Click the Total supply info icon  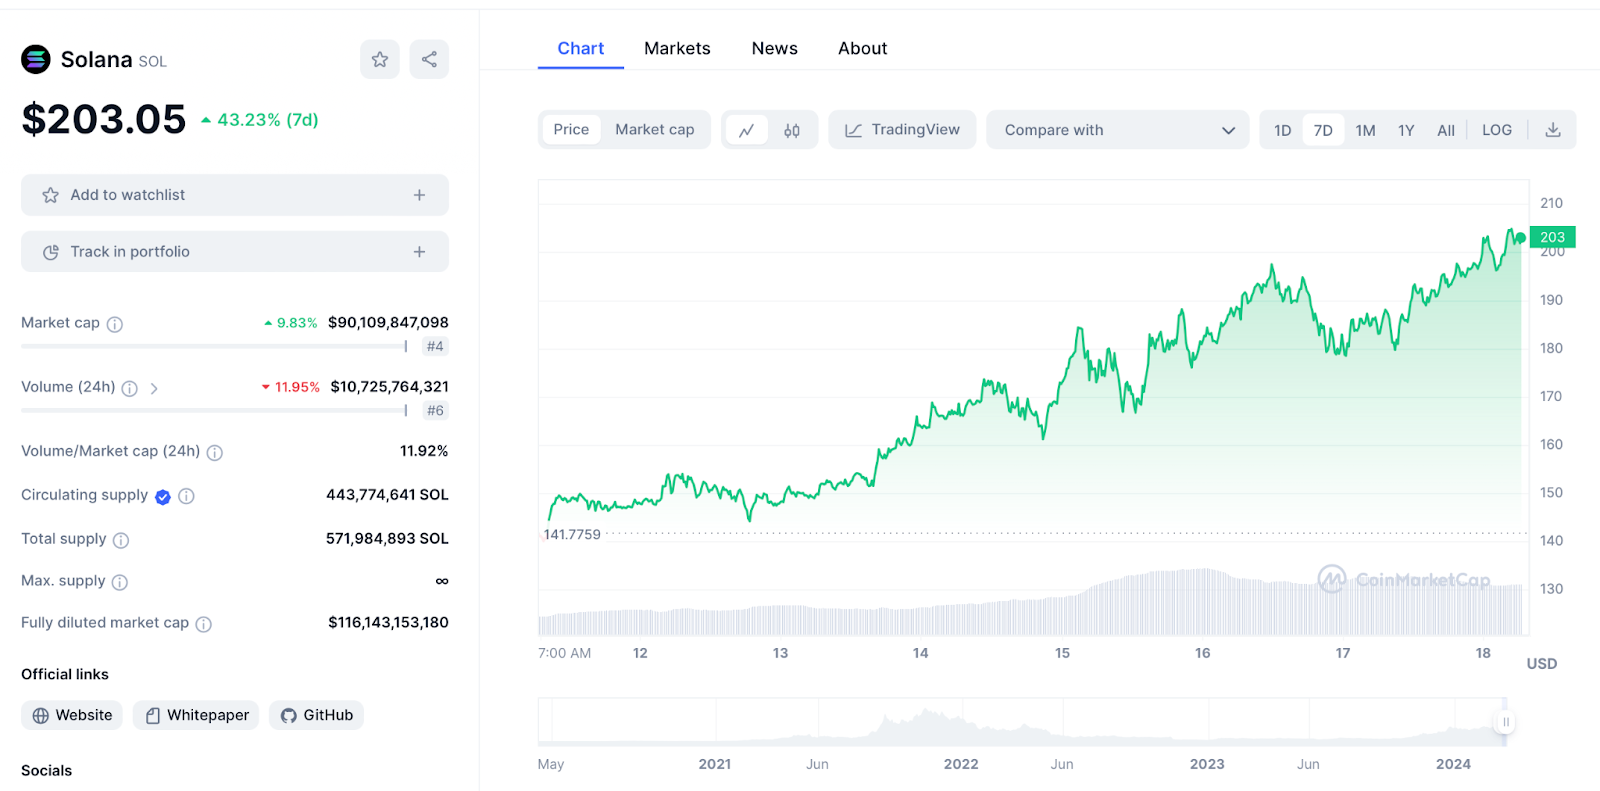[121, 540]
